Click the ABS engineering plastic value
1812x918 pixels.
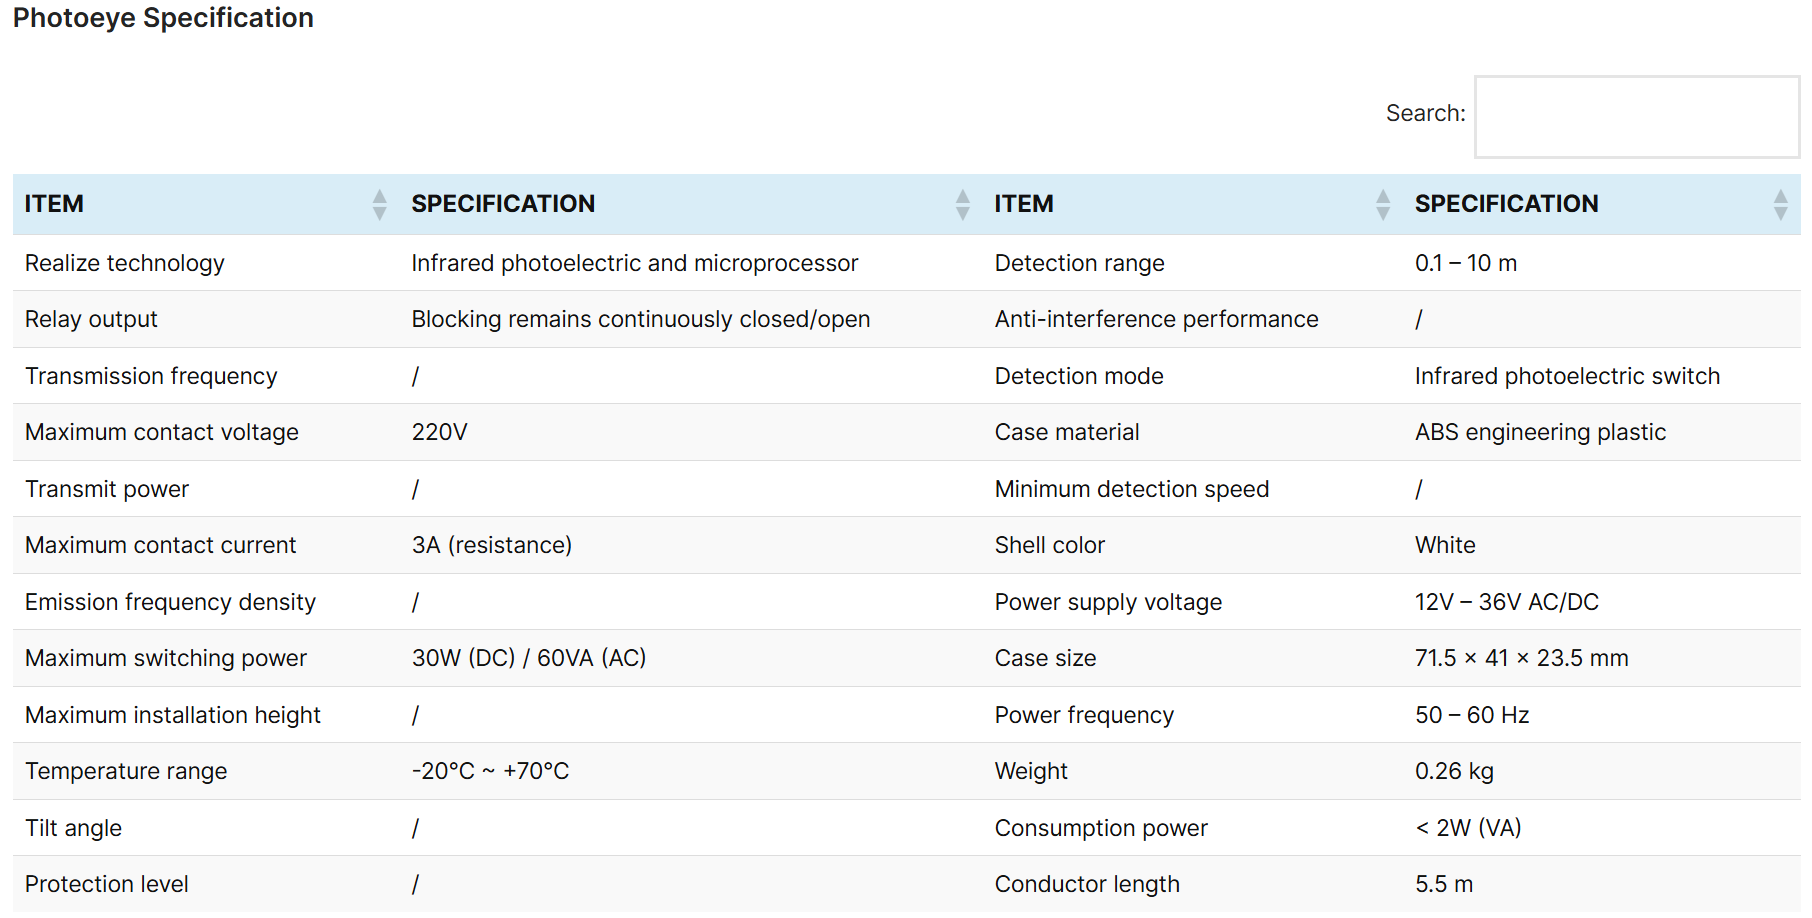tap(1540, 432)
